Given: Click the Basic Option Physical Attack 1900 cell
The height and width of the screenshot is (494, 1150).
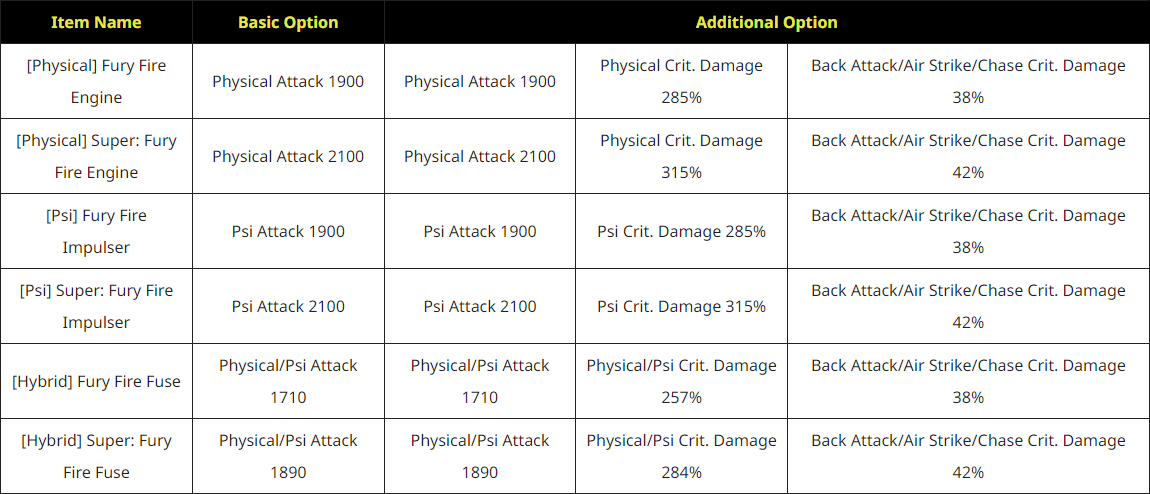Looking at the screenshot, I should click(x=288, y=81).
